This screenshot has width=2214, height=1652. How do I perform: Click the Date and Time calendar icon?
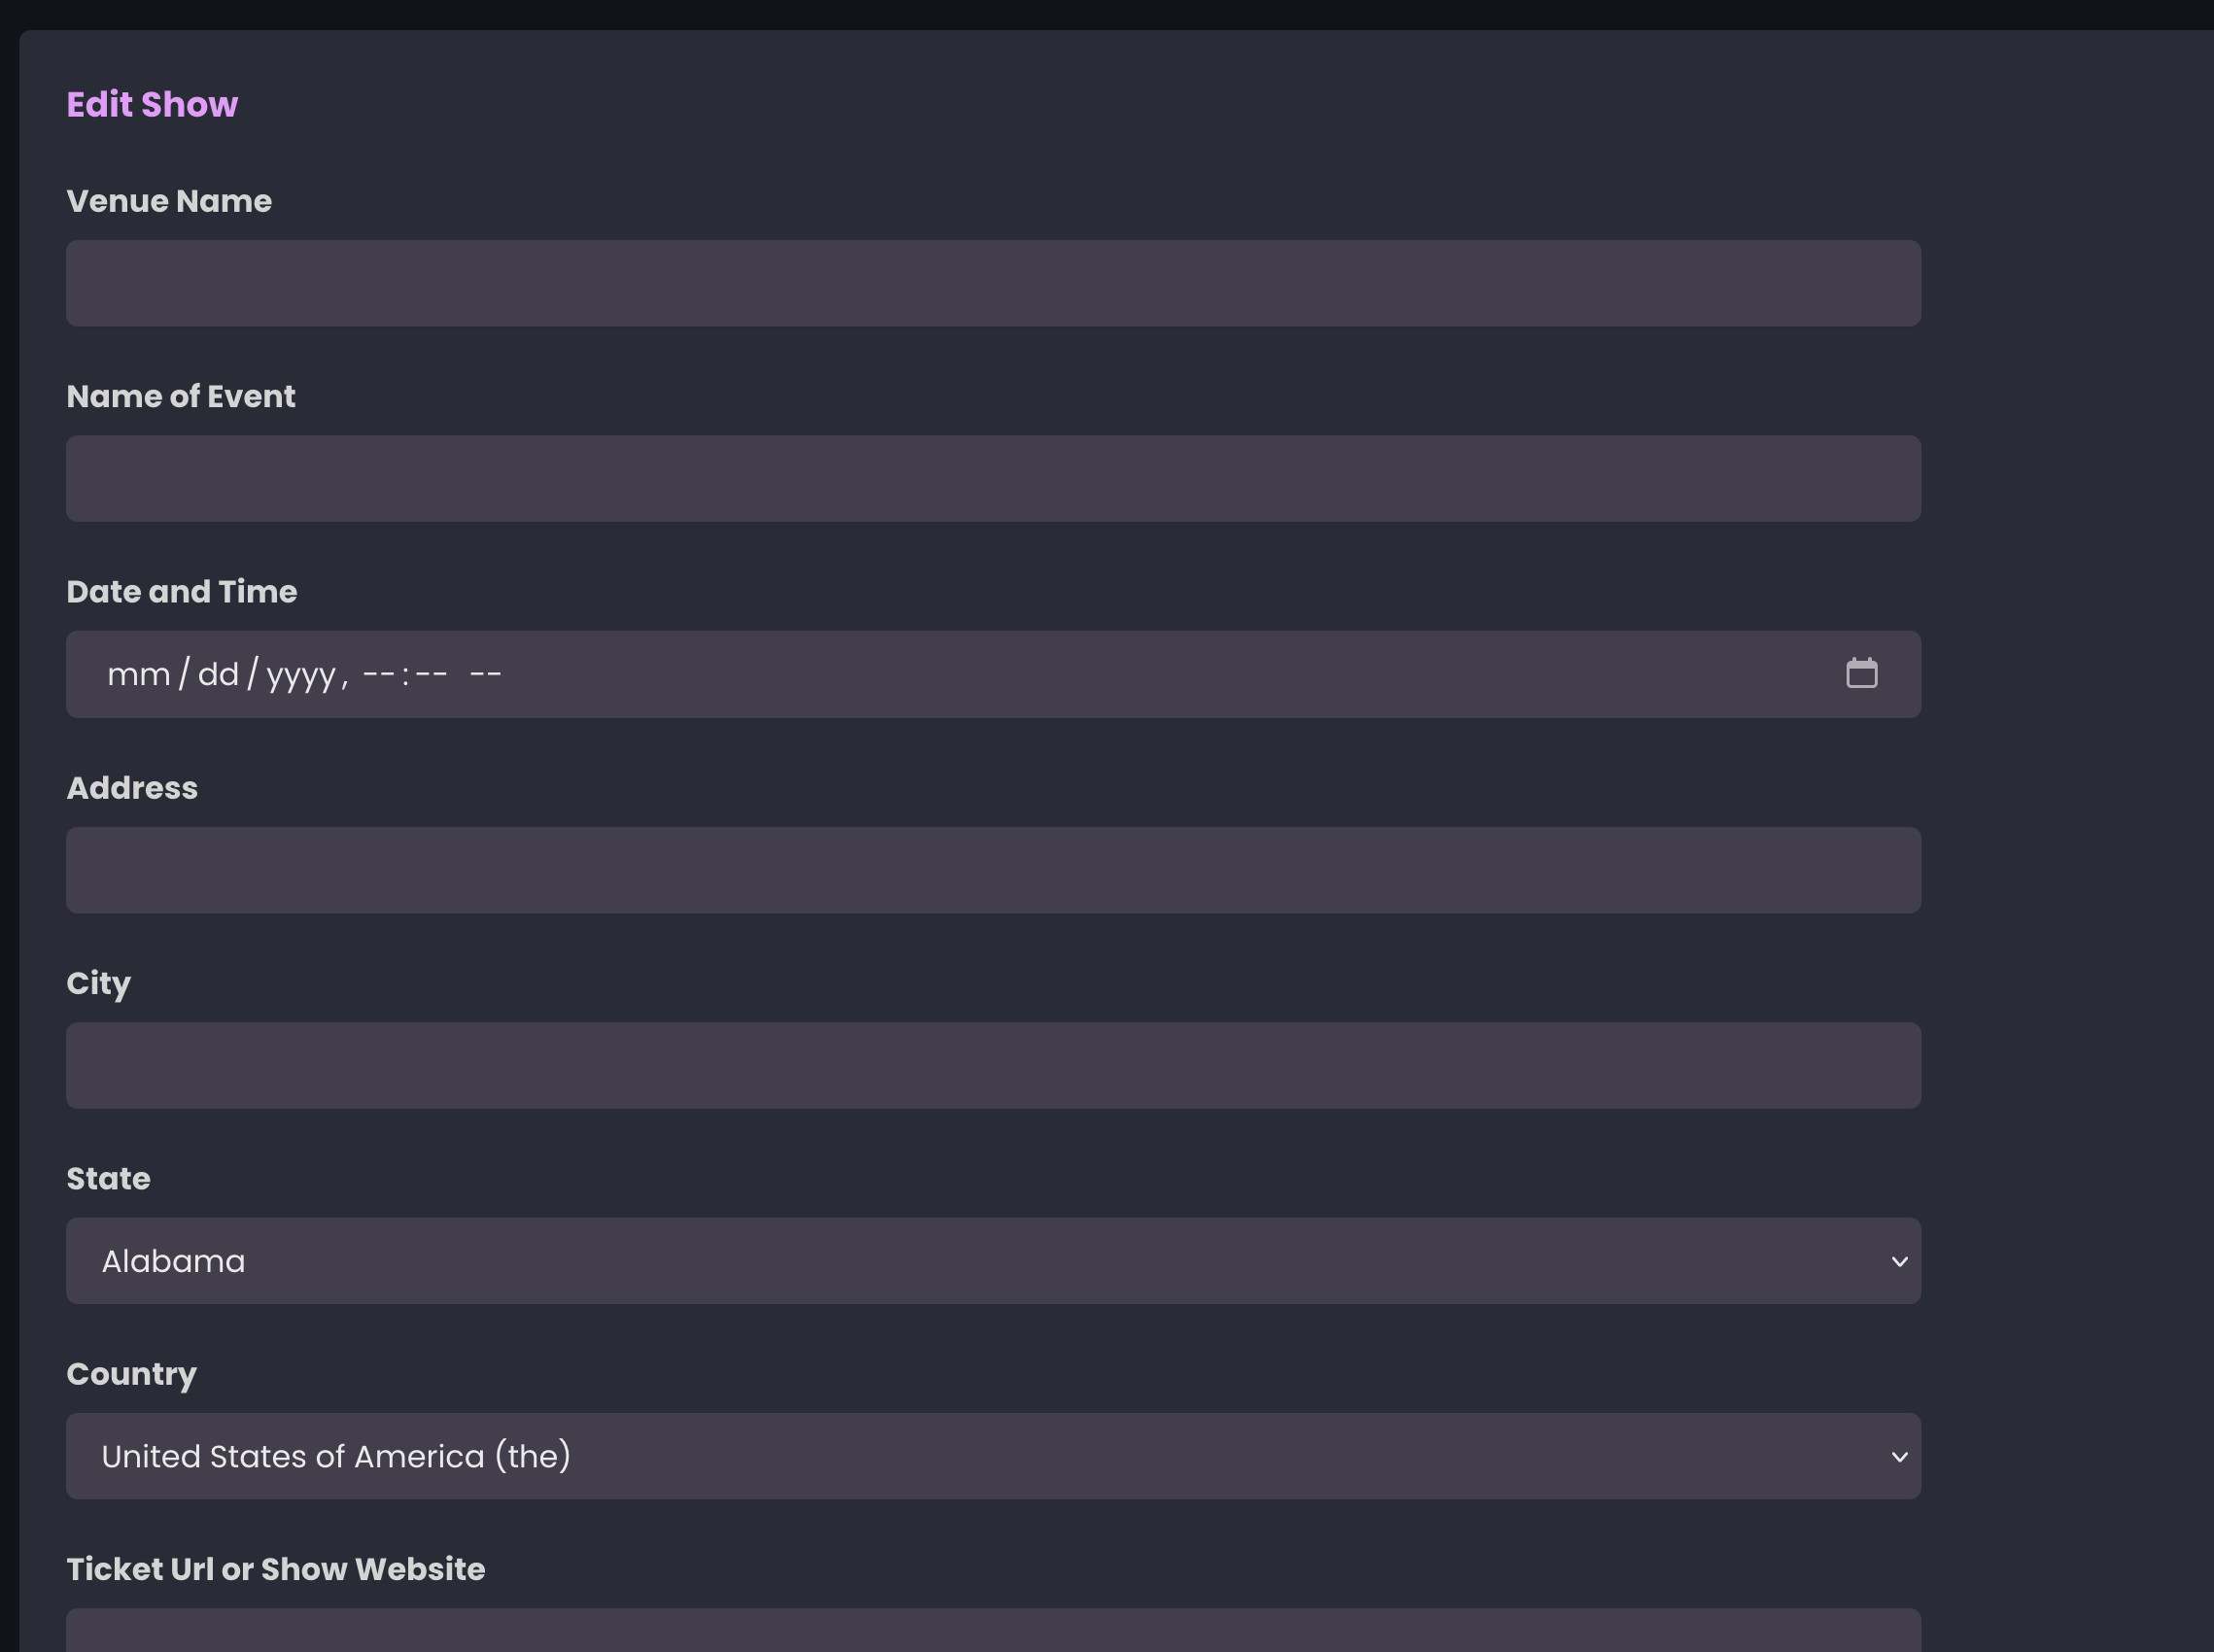click(x=1864, y=673)
